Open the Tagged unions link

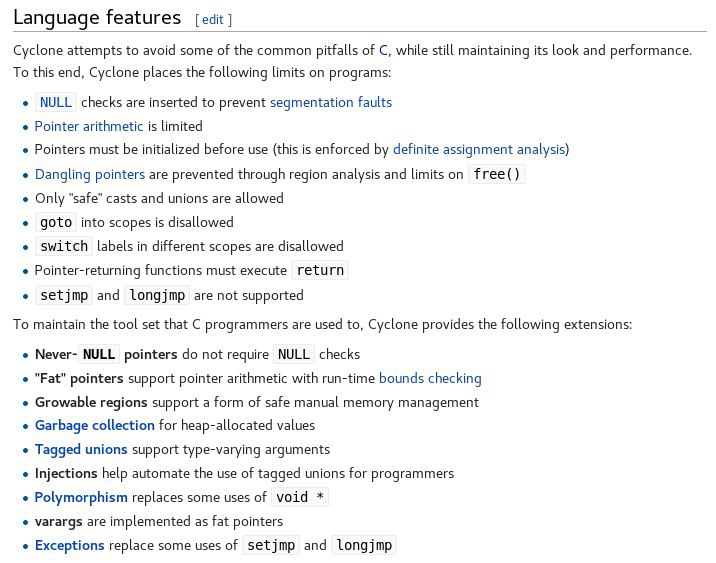point(81,450)
